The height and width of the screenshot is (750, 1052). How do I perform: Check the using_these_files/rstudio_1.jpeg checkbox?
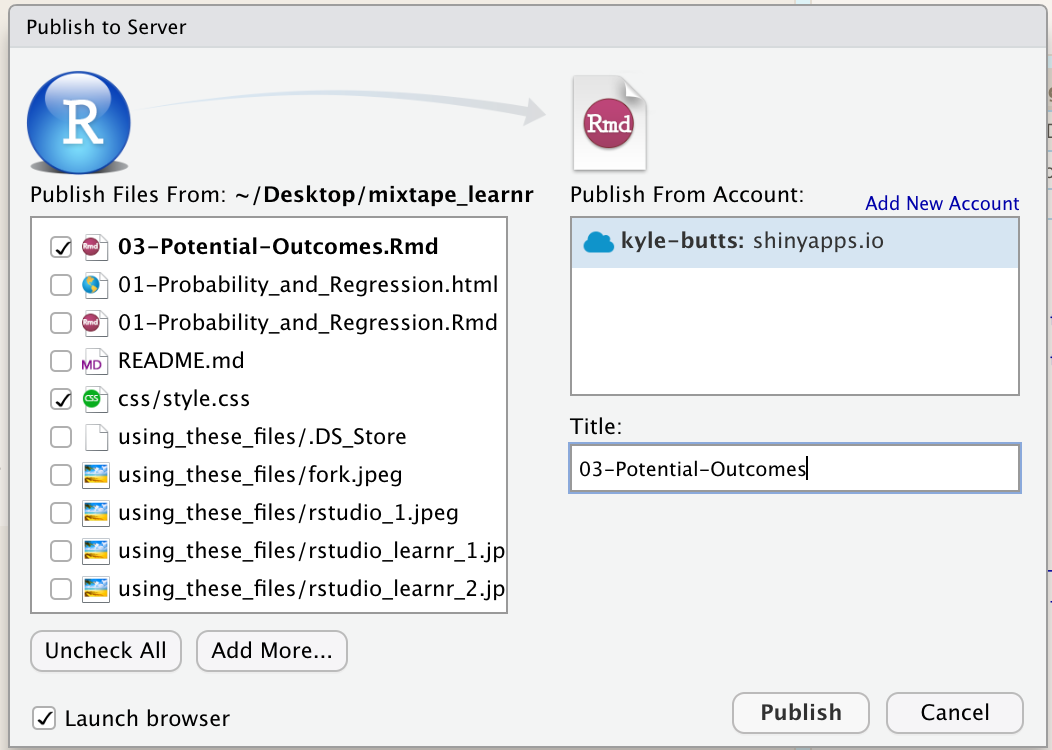pyautogui.click(x=61, y=513)
